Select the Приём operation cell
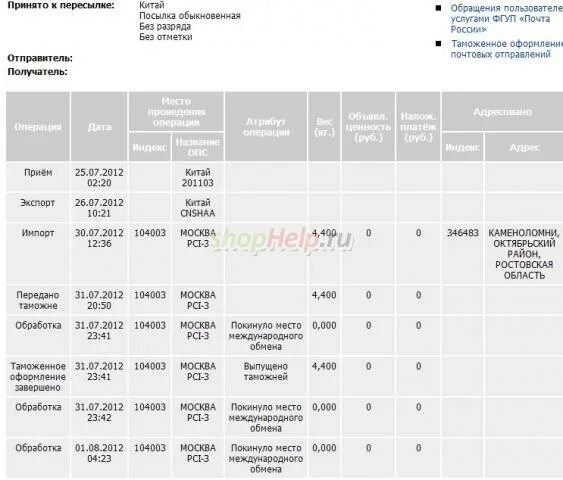This screenshot has width=563, height=480. [38, 177]
